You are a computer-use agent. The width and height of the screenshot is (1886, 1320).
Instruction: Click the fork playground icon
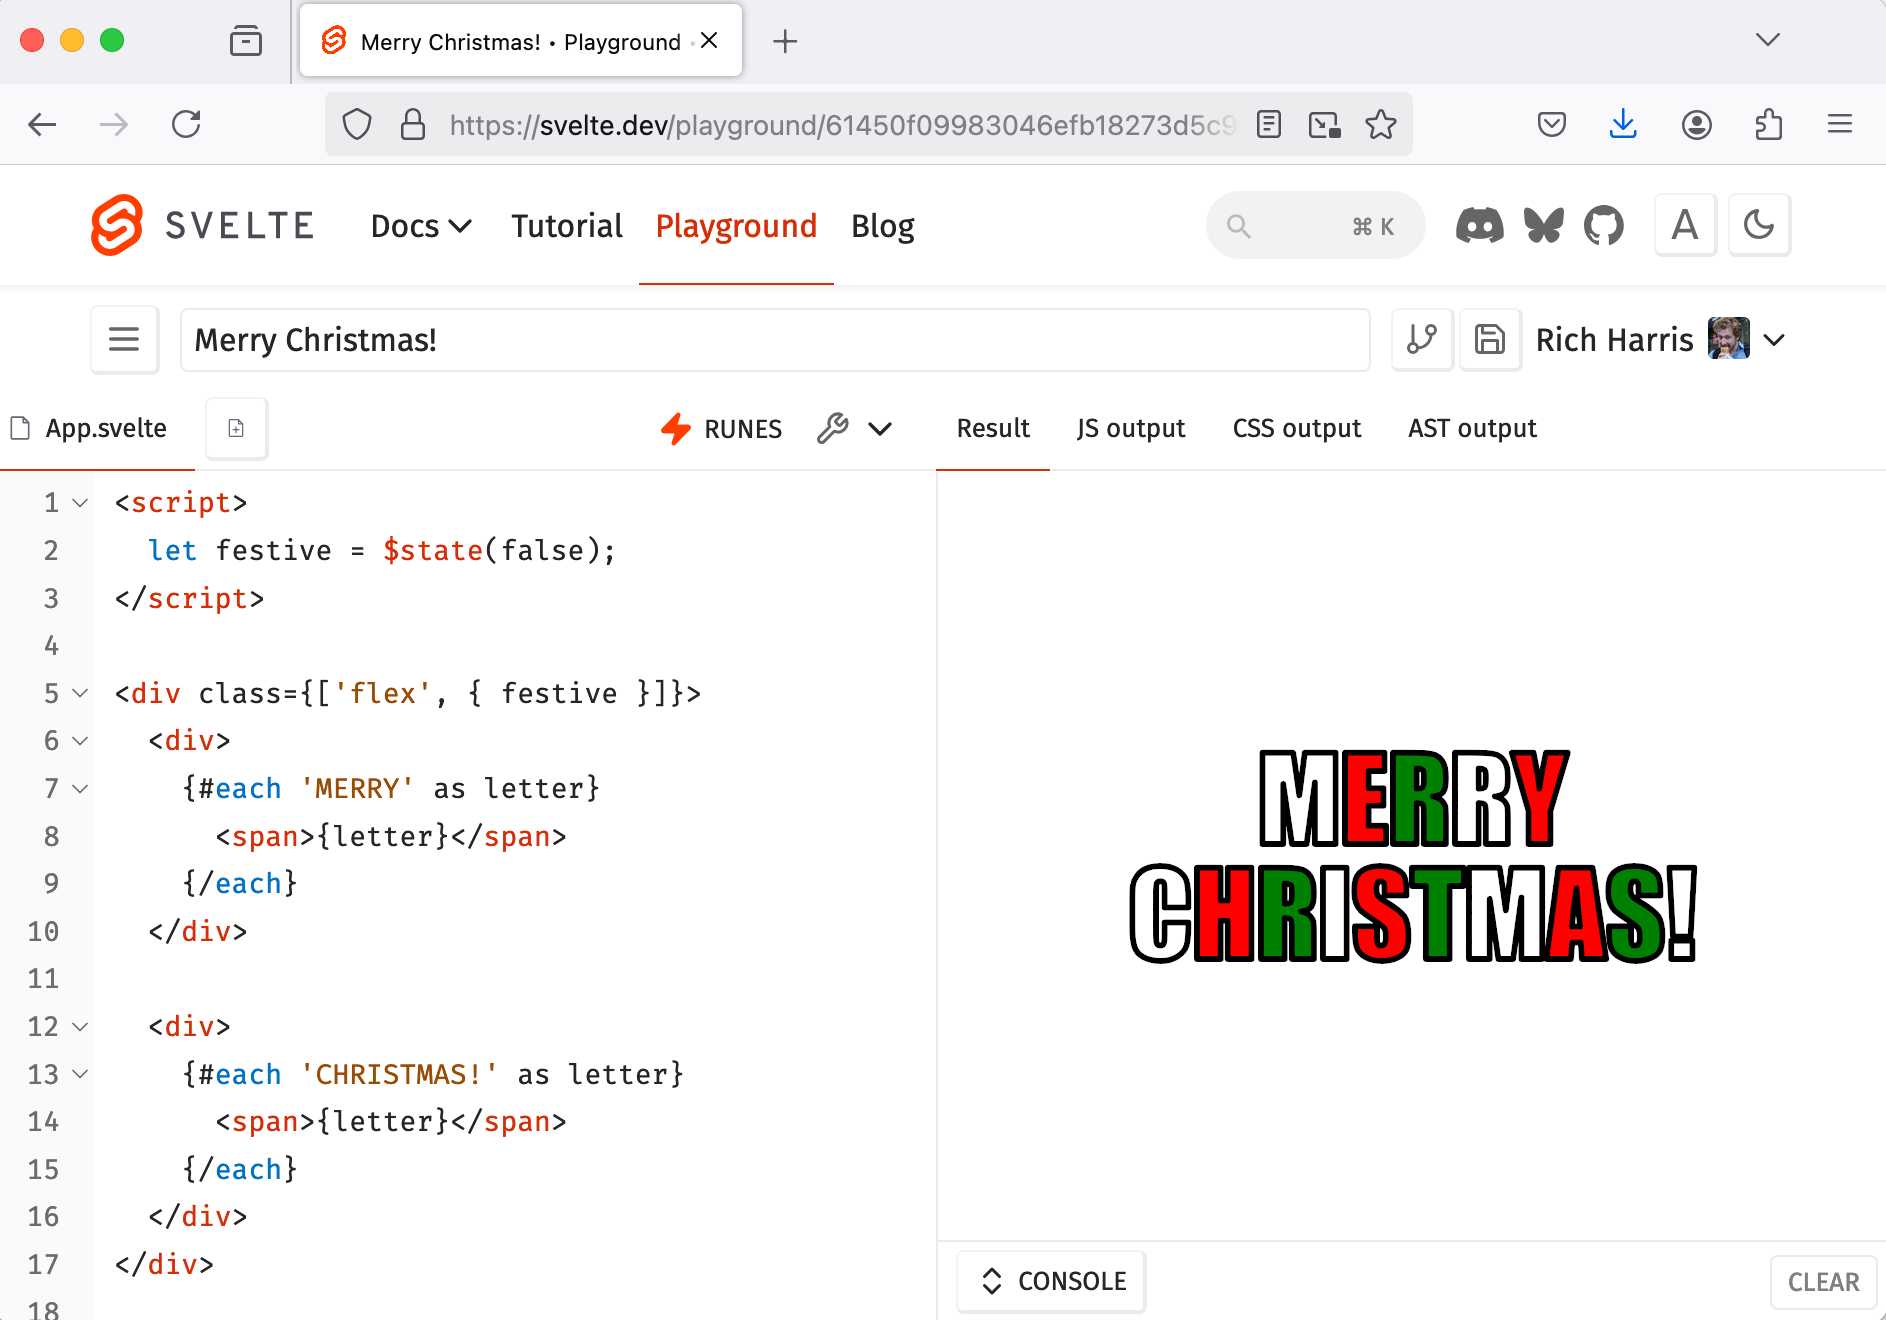(x=1421, y=340)
